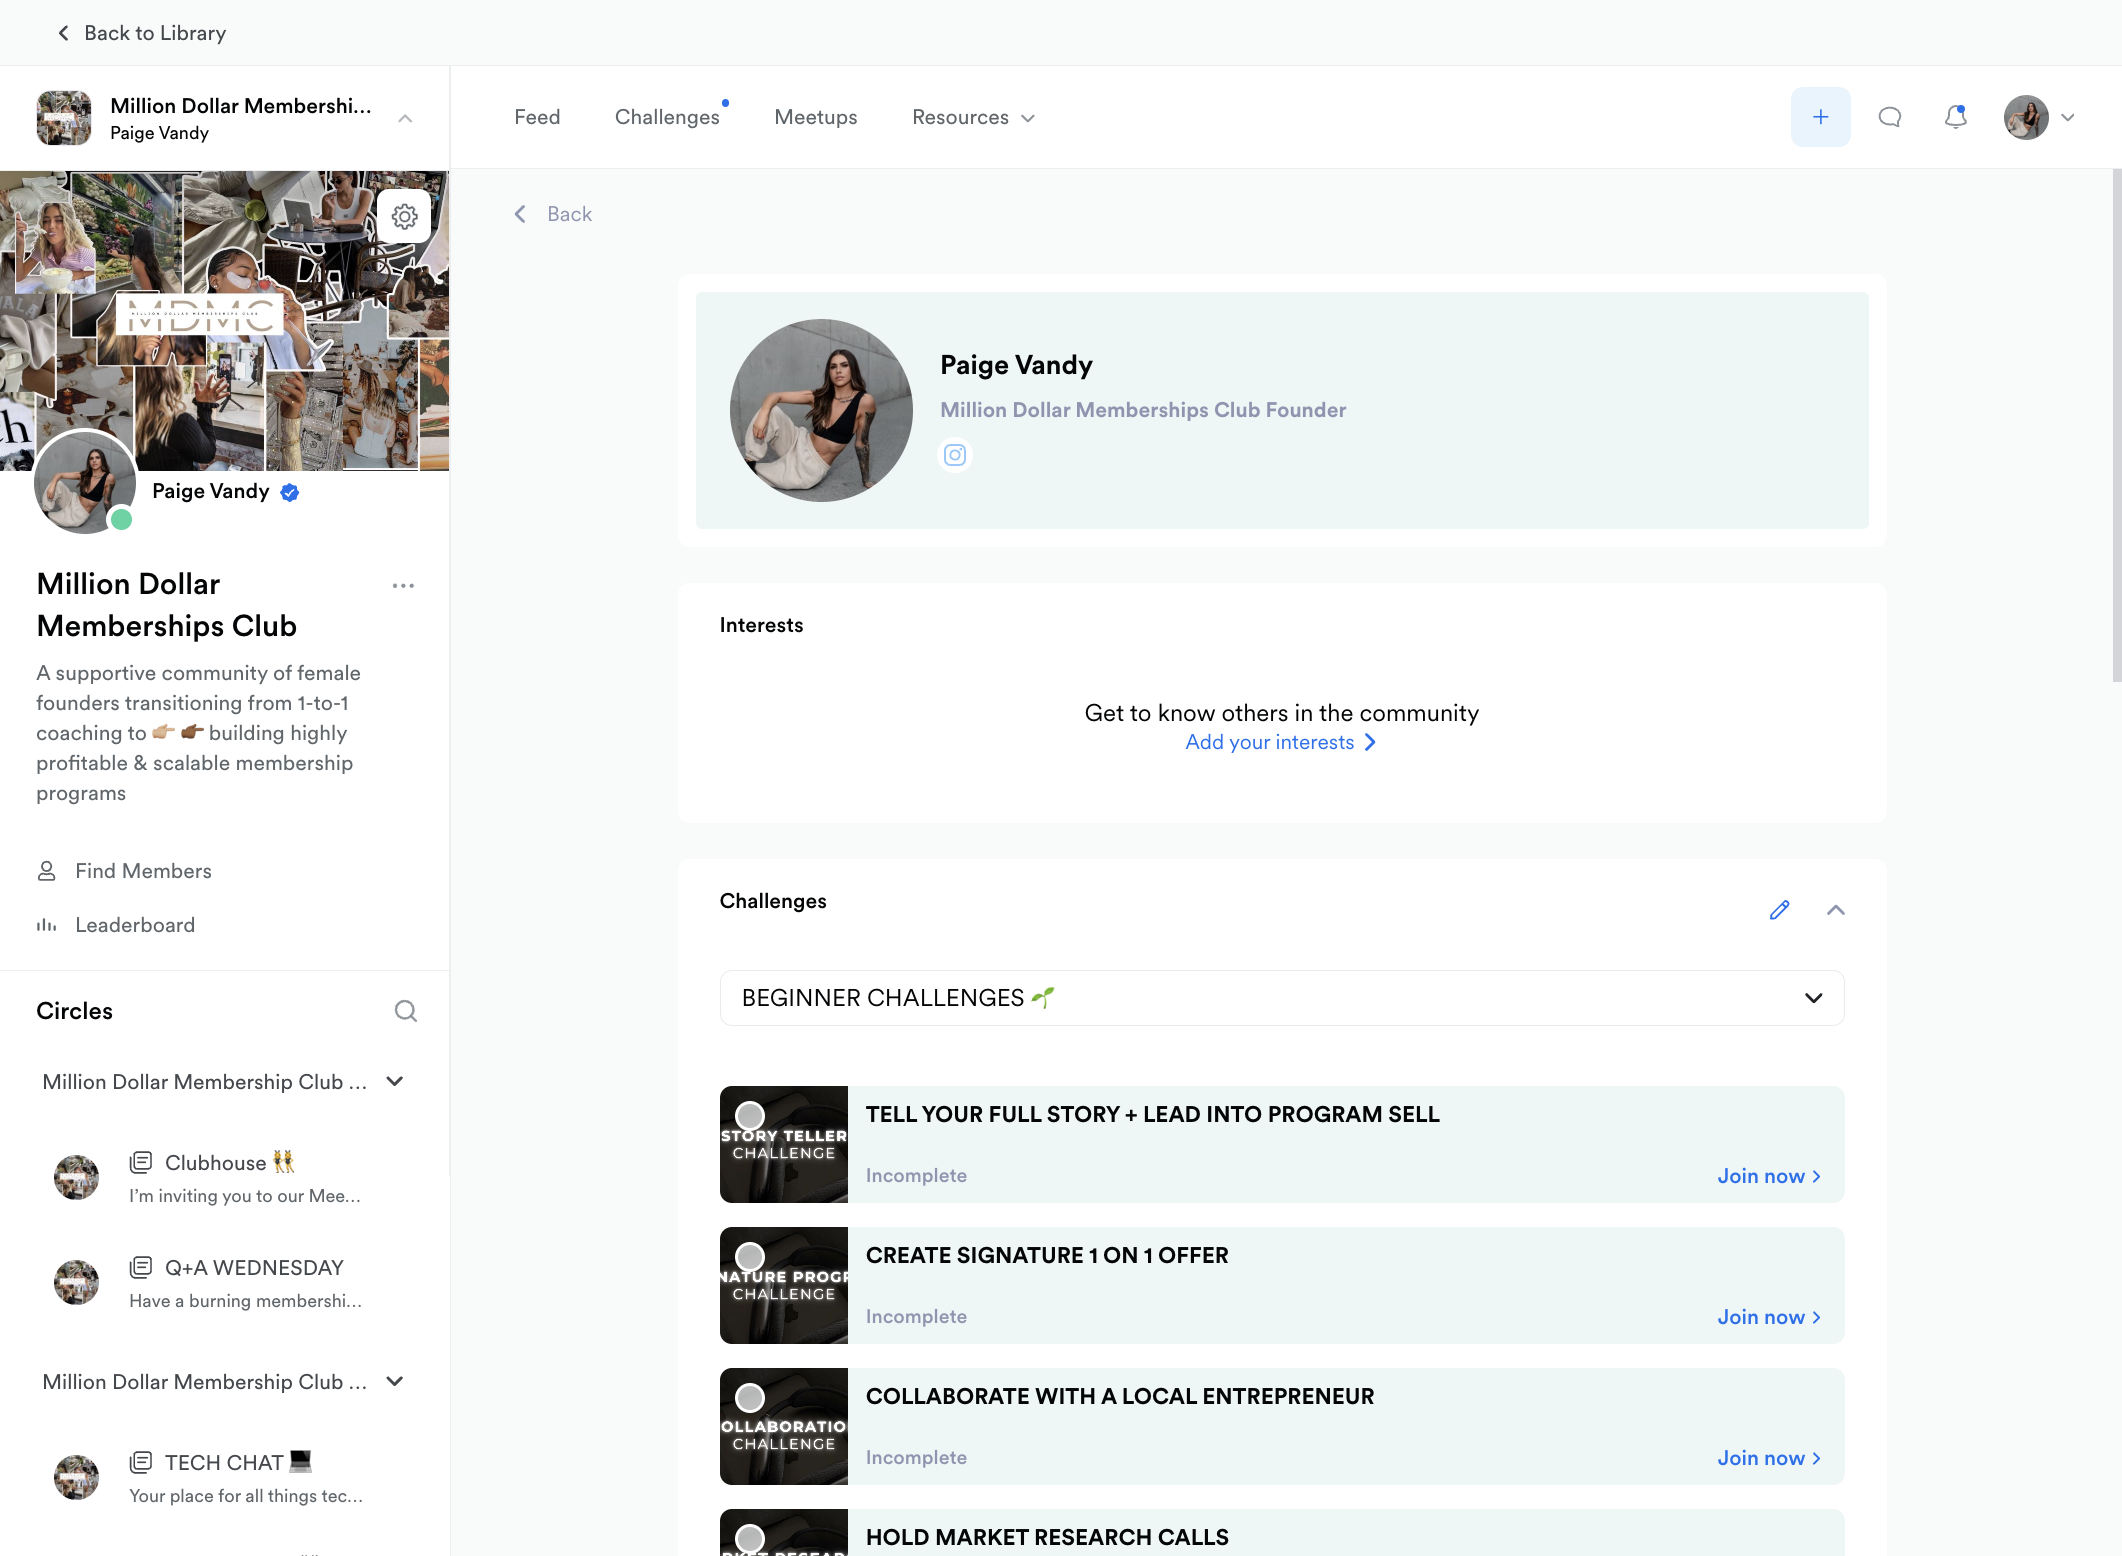
Task: Toggle completion circle on Market Research challenge
Action: coord(750,1538)
